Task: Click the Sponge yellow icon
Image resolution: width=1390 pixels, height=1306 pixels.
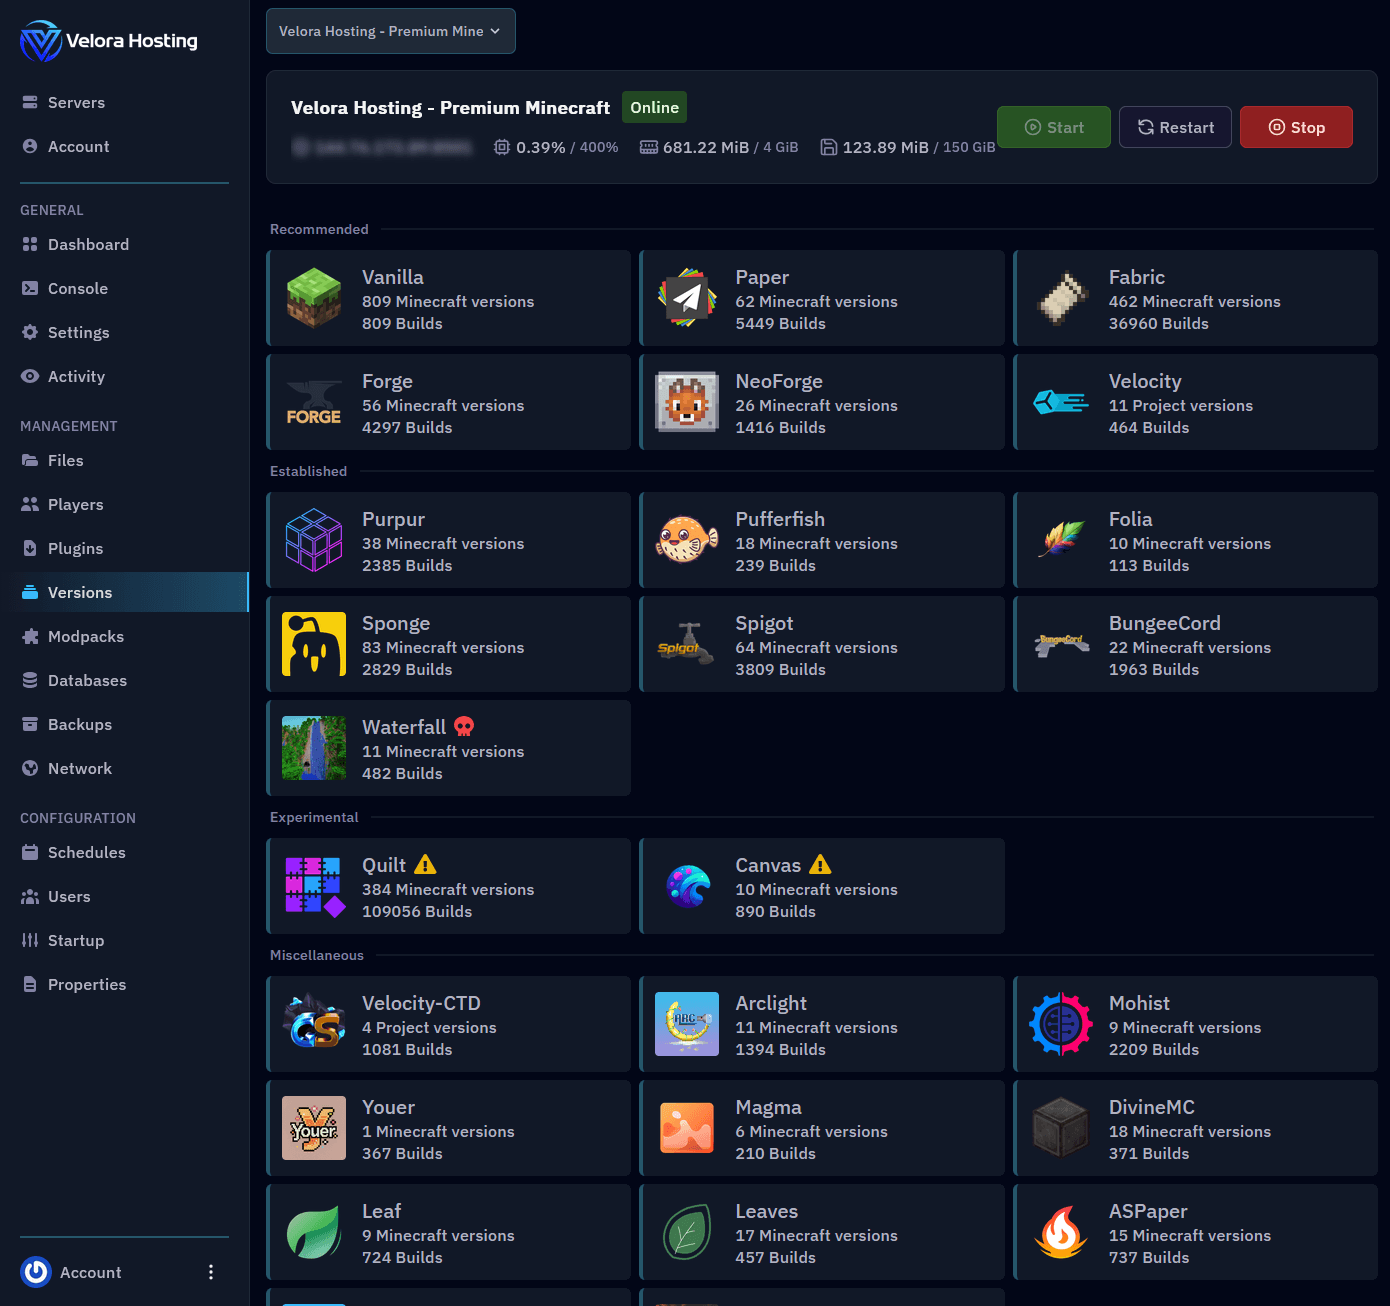Action: 314,645
